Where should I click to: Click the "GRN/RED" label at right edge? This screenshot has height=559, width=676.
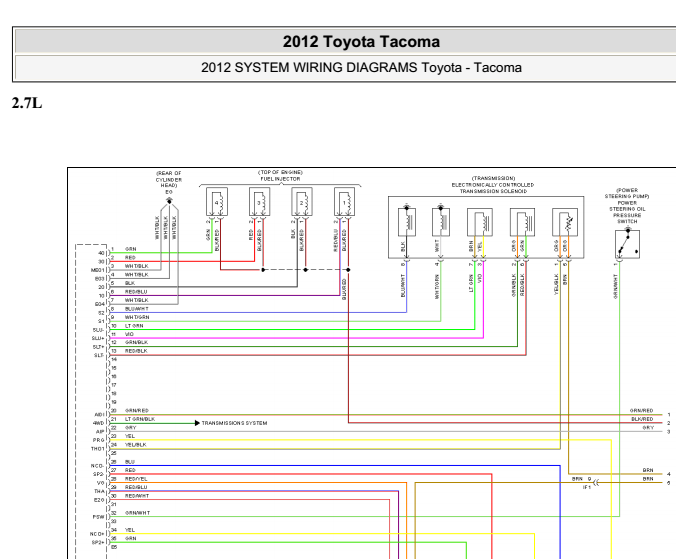642,411
